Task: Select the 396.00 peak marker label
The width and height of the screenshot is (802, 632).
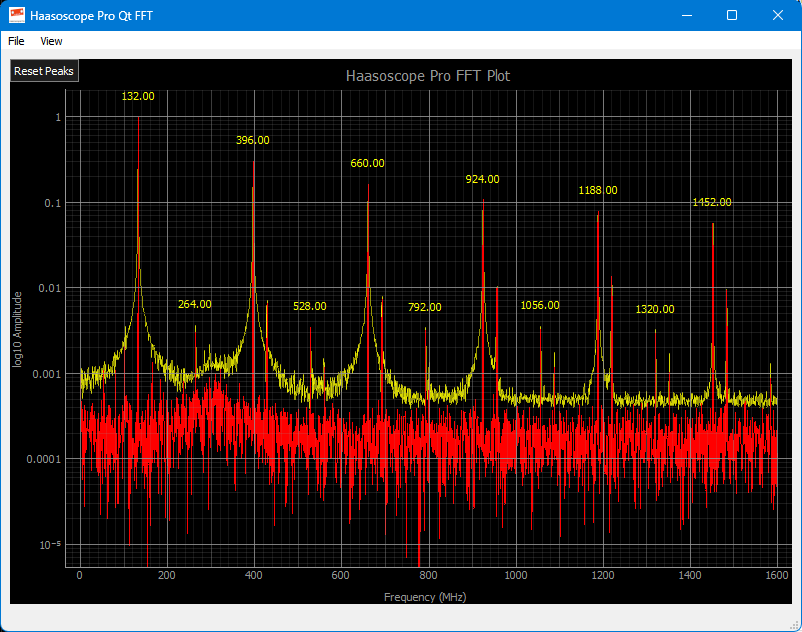Action: (252, 141)
